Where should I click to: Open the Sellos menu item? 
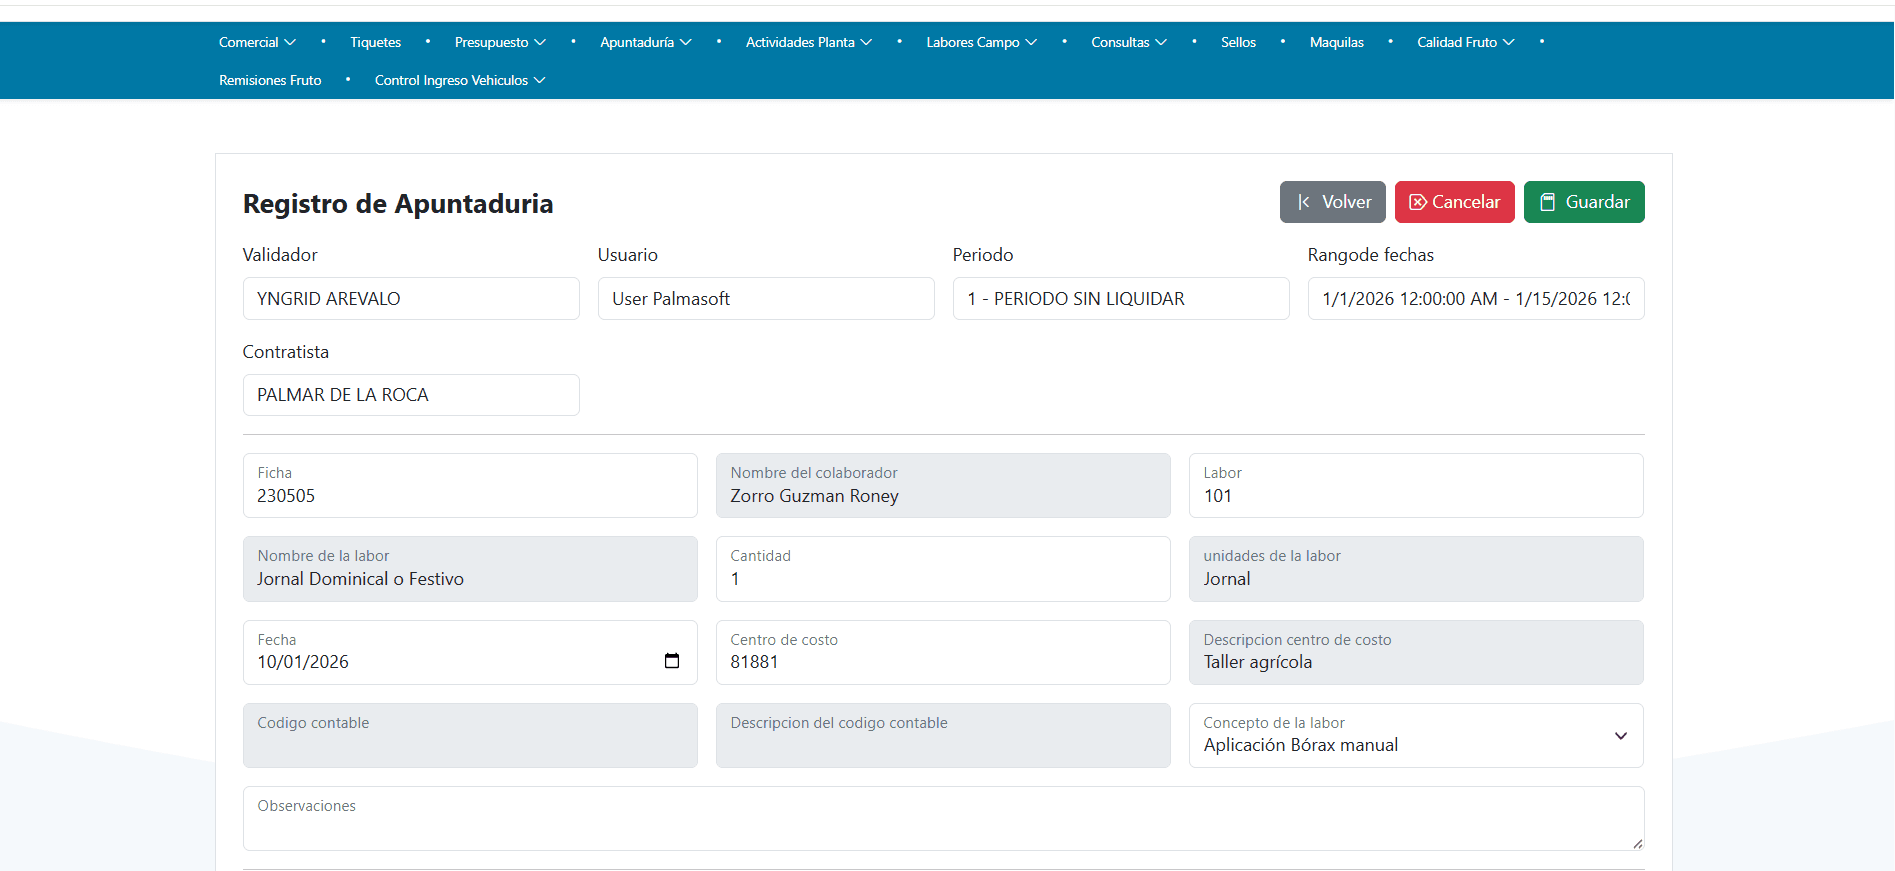(1237, 42)
